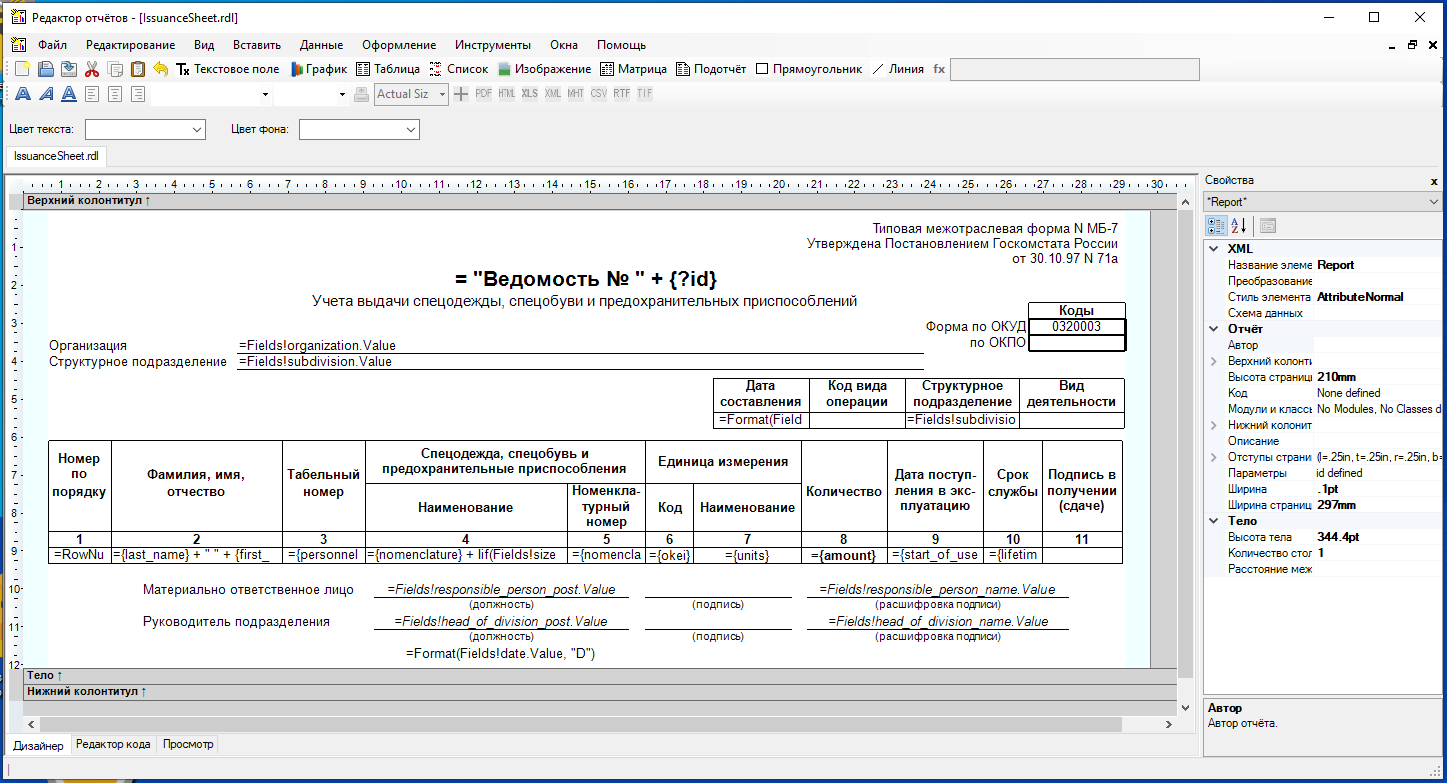1447x783 pixels.
Task: Open the Данные menu
Action: (x=321, y=45)
